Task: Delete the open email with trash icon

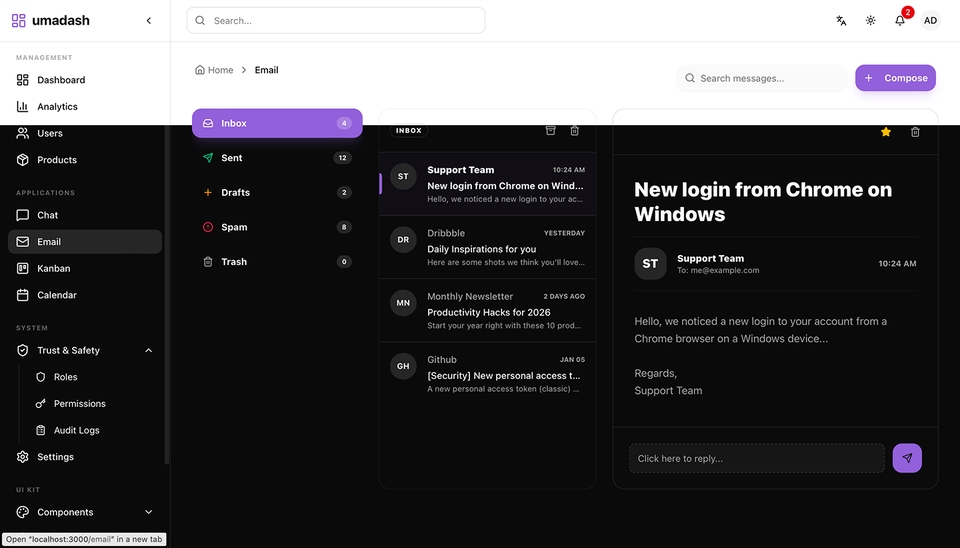Action: 915,132
